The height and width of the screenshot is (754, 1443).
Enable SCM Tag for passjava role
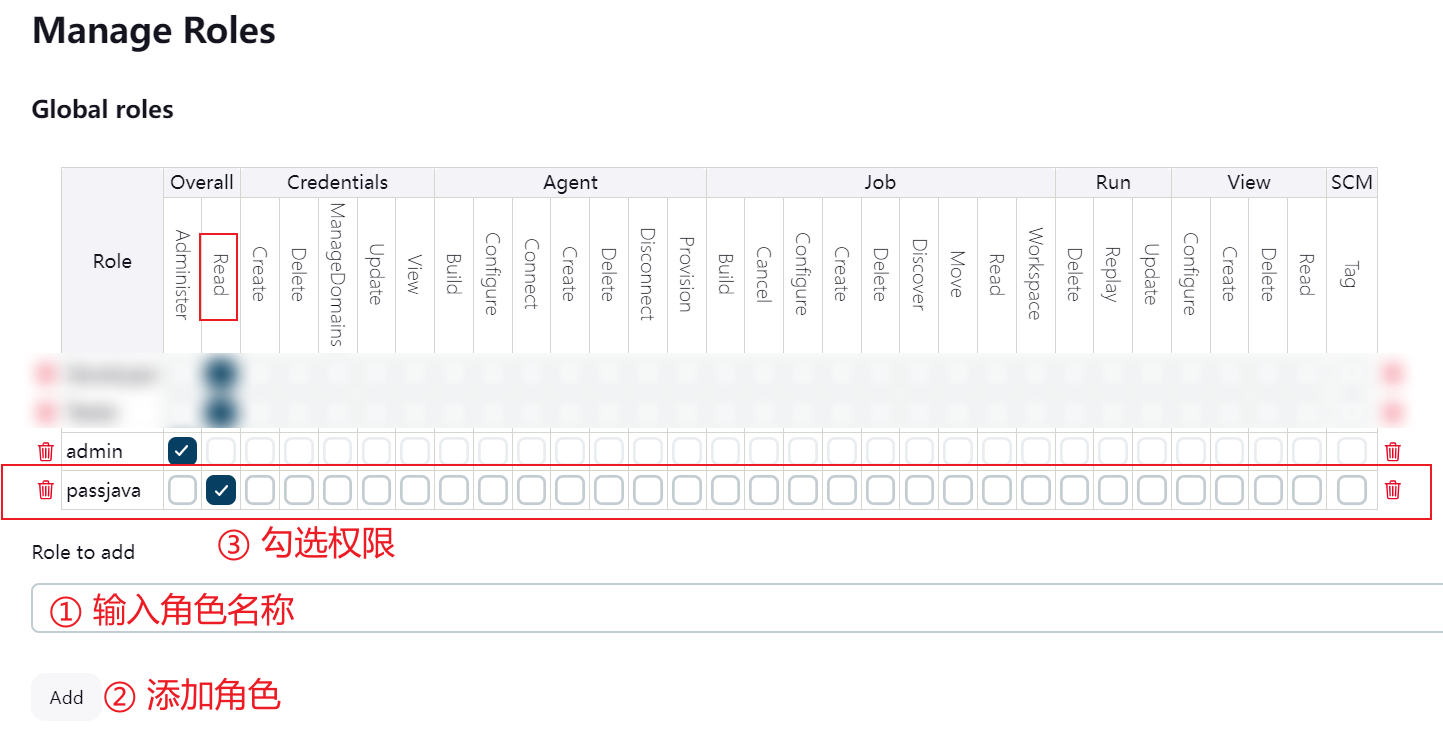[x=1352, y=490]
